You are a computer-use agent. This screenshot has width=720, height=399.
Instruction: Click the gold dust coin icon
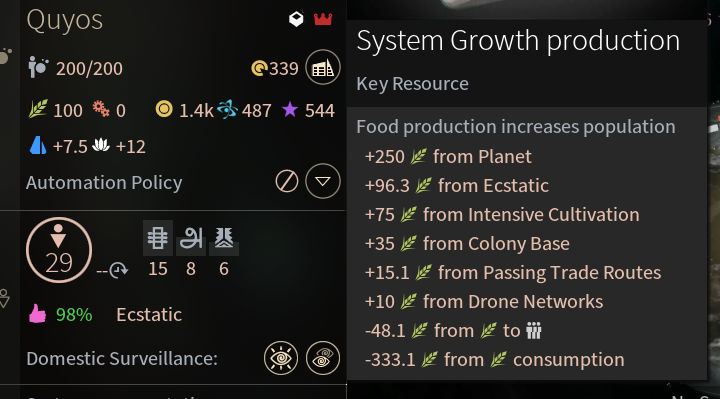(164, 109)
